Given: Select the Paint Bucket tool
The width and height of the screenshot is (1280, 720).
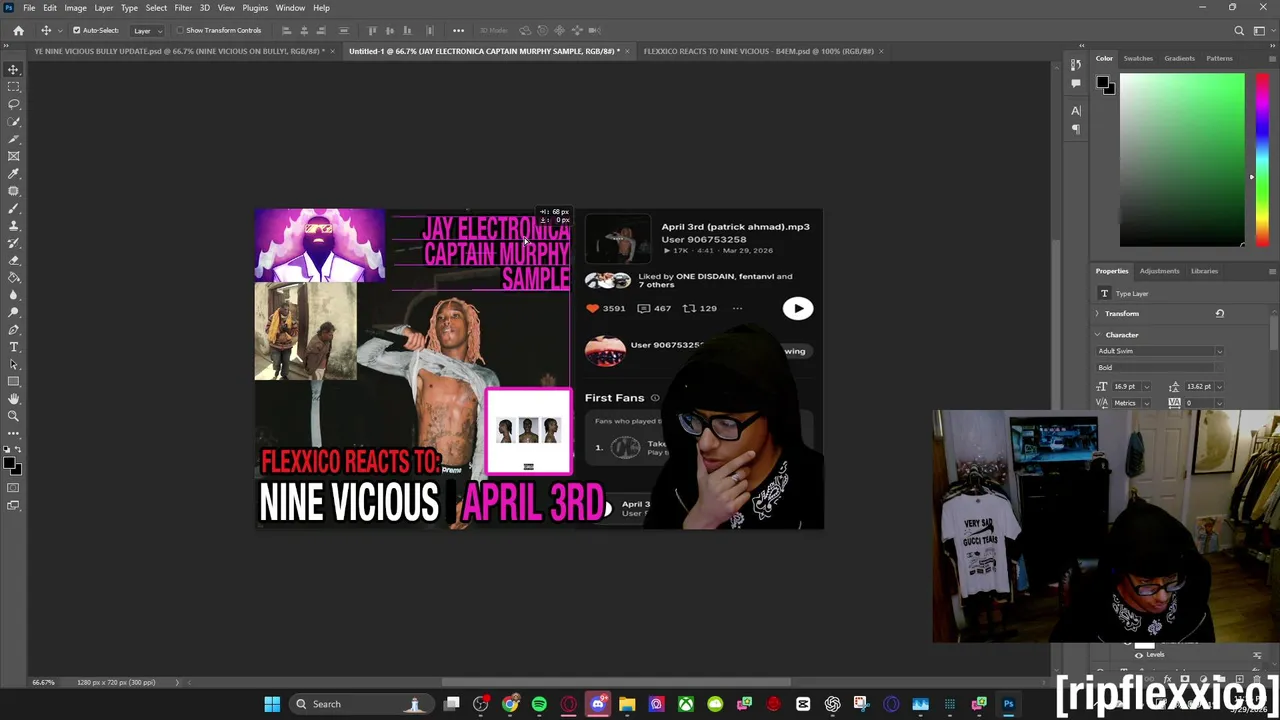Looking at the screenshot, I should [14, 277].
